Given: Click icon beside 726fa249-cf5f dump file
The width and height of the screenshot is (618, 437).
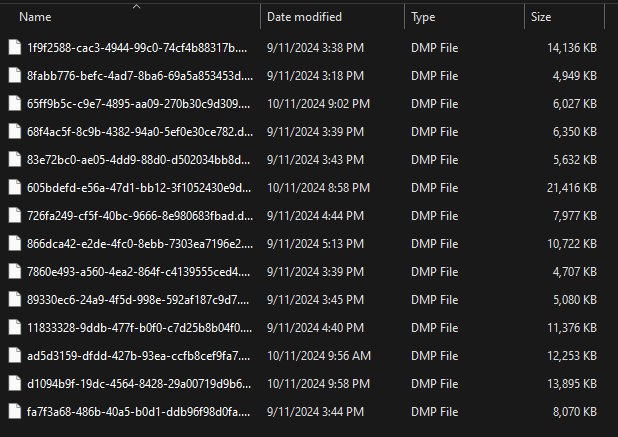Looking at the screenshot, I should pos(15,215).
